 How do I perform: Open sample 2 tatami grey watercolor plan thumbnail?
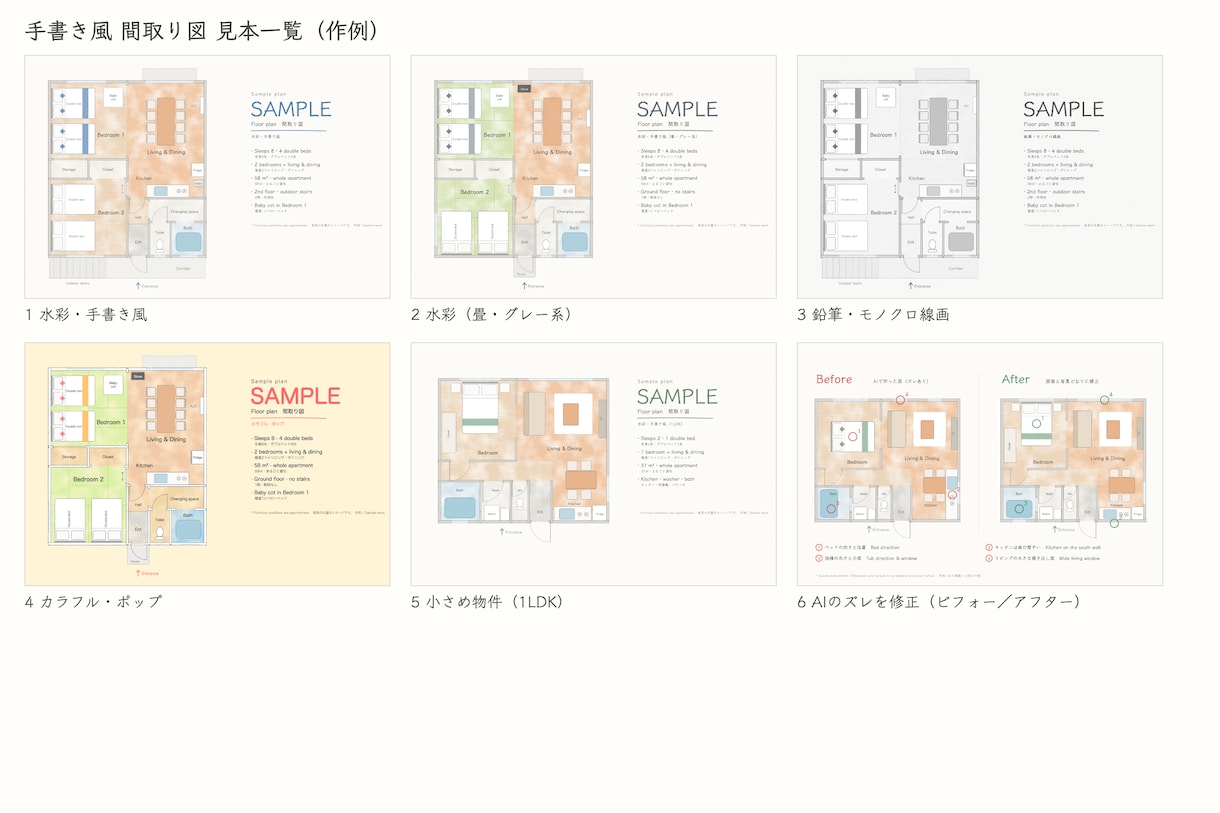pos(593,177)
